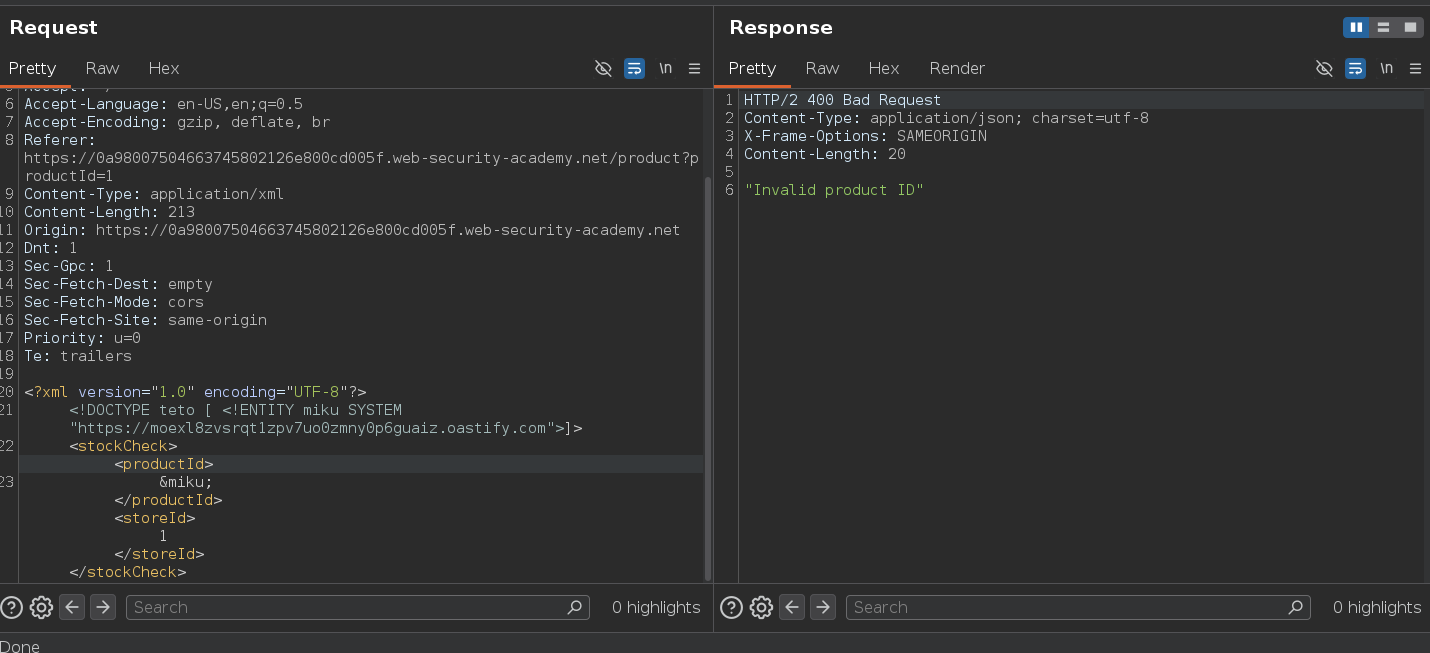Open the Response pane hamburger menu
Viewport: 1430px width, 653px height.
point(1415,68)
